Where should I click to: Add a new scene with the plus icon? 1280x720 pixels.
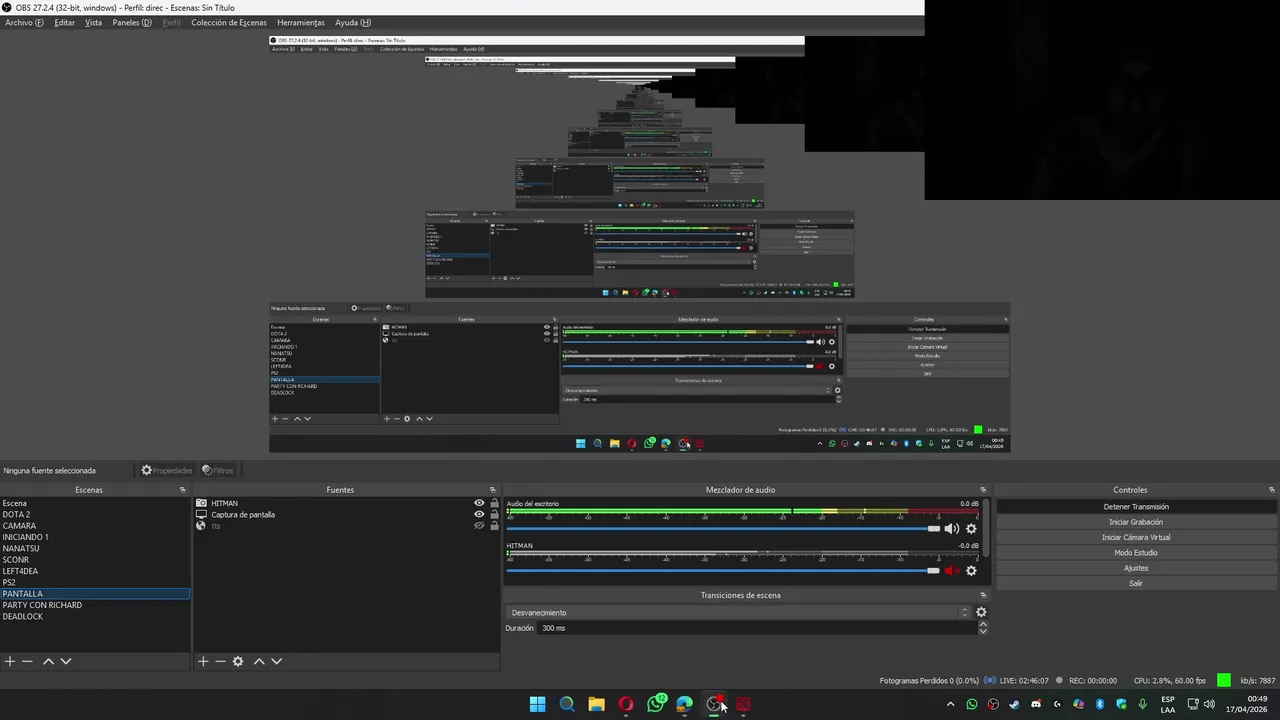click(10, 661)
